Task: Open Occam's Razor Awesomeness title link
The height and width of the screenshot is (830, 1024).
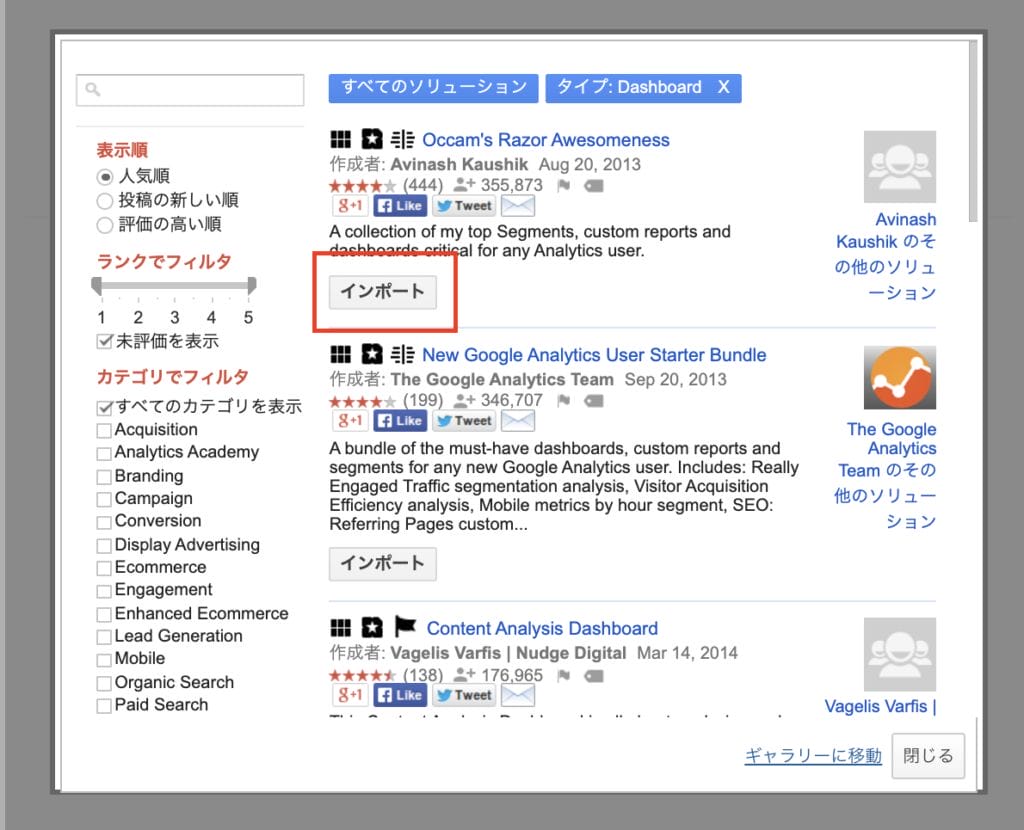Action: point(546,140)
